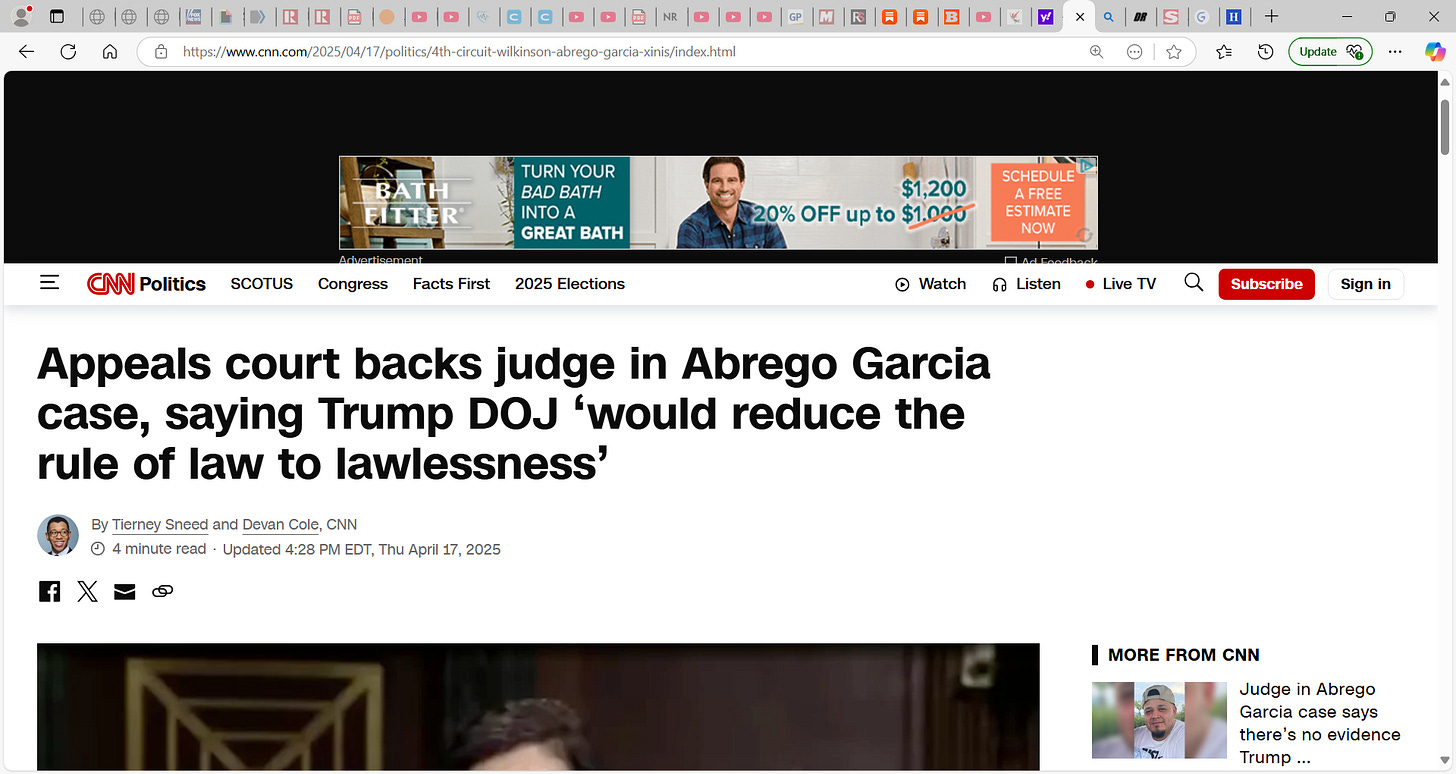Open the 2025 Elections section
The width and height of the screenshot is (1456, 774).
pos(570,284)
